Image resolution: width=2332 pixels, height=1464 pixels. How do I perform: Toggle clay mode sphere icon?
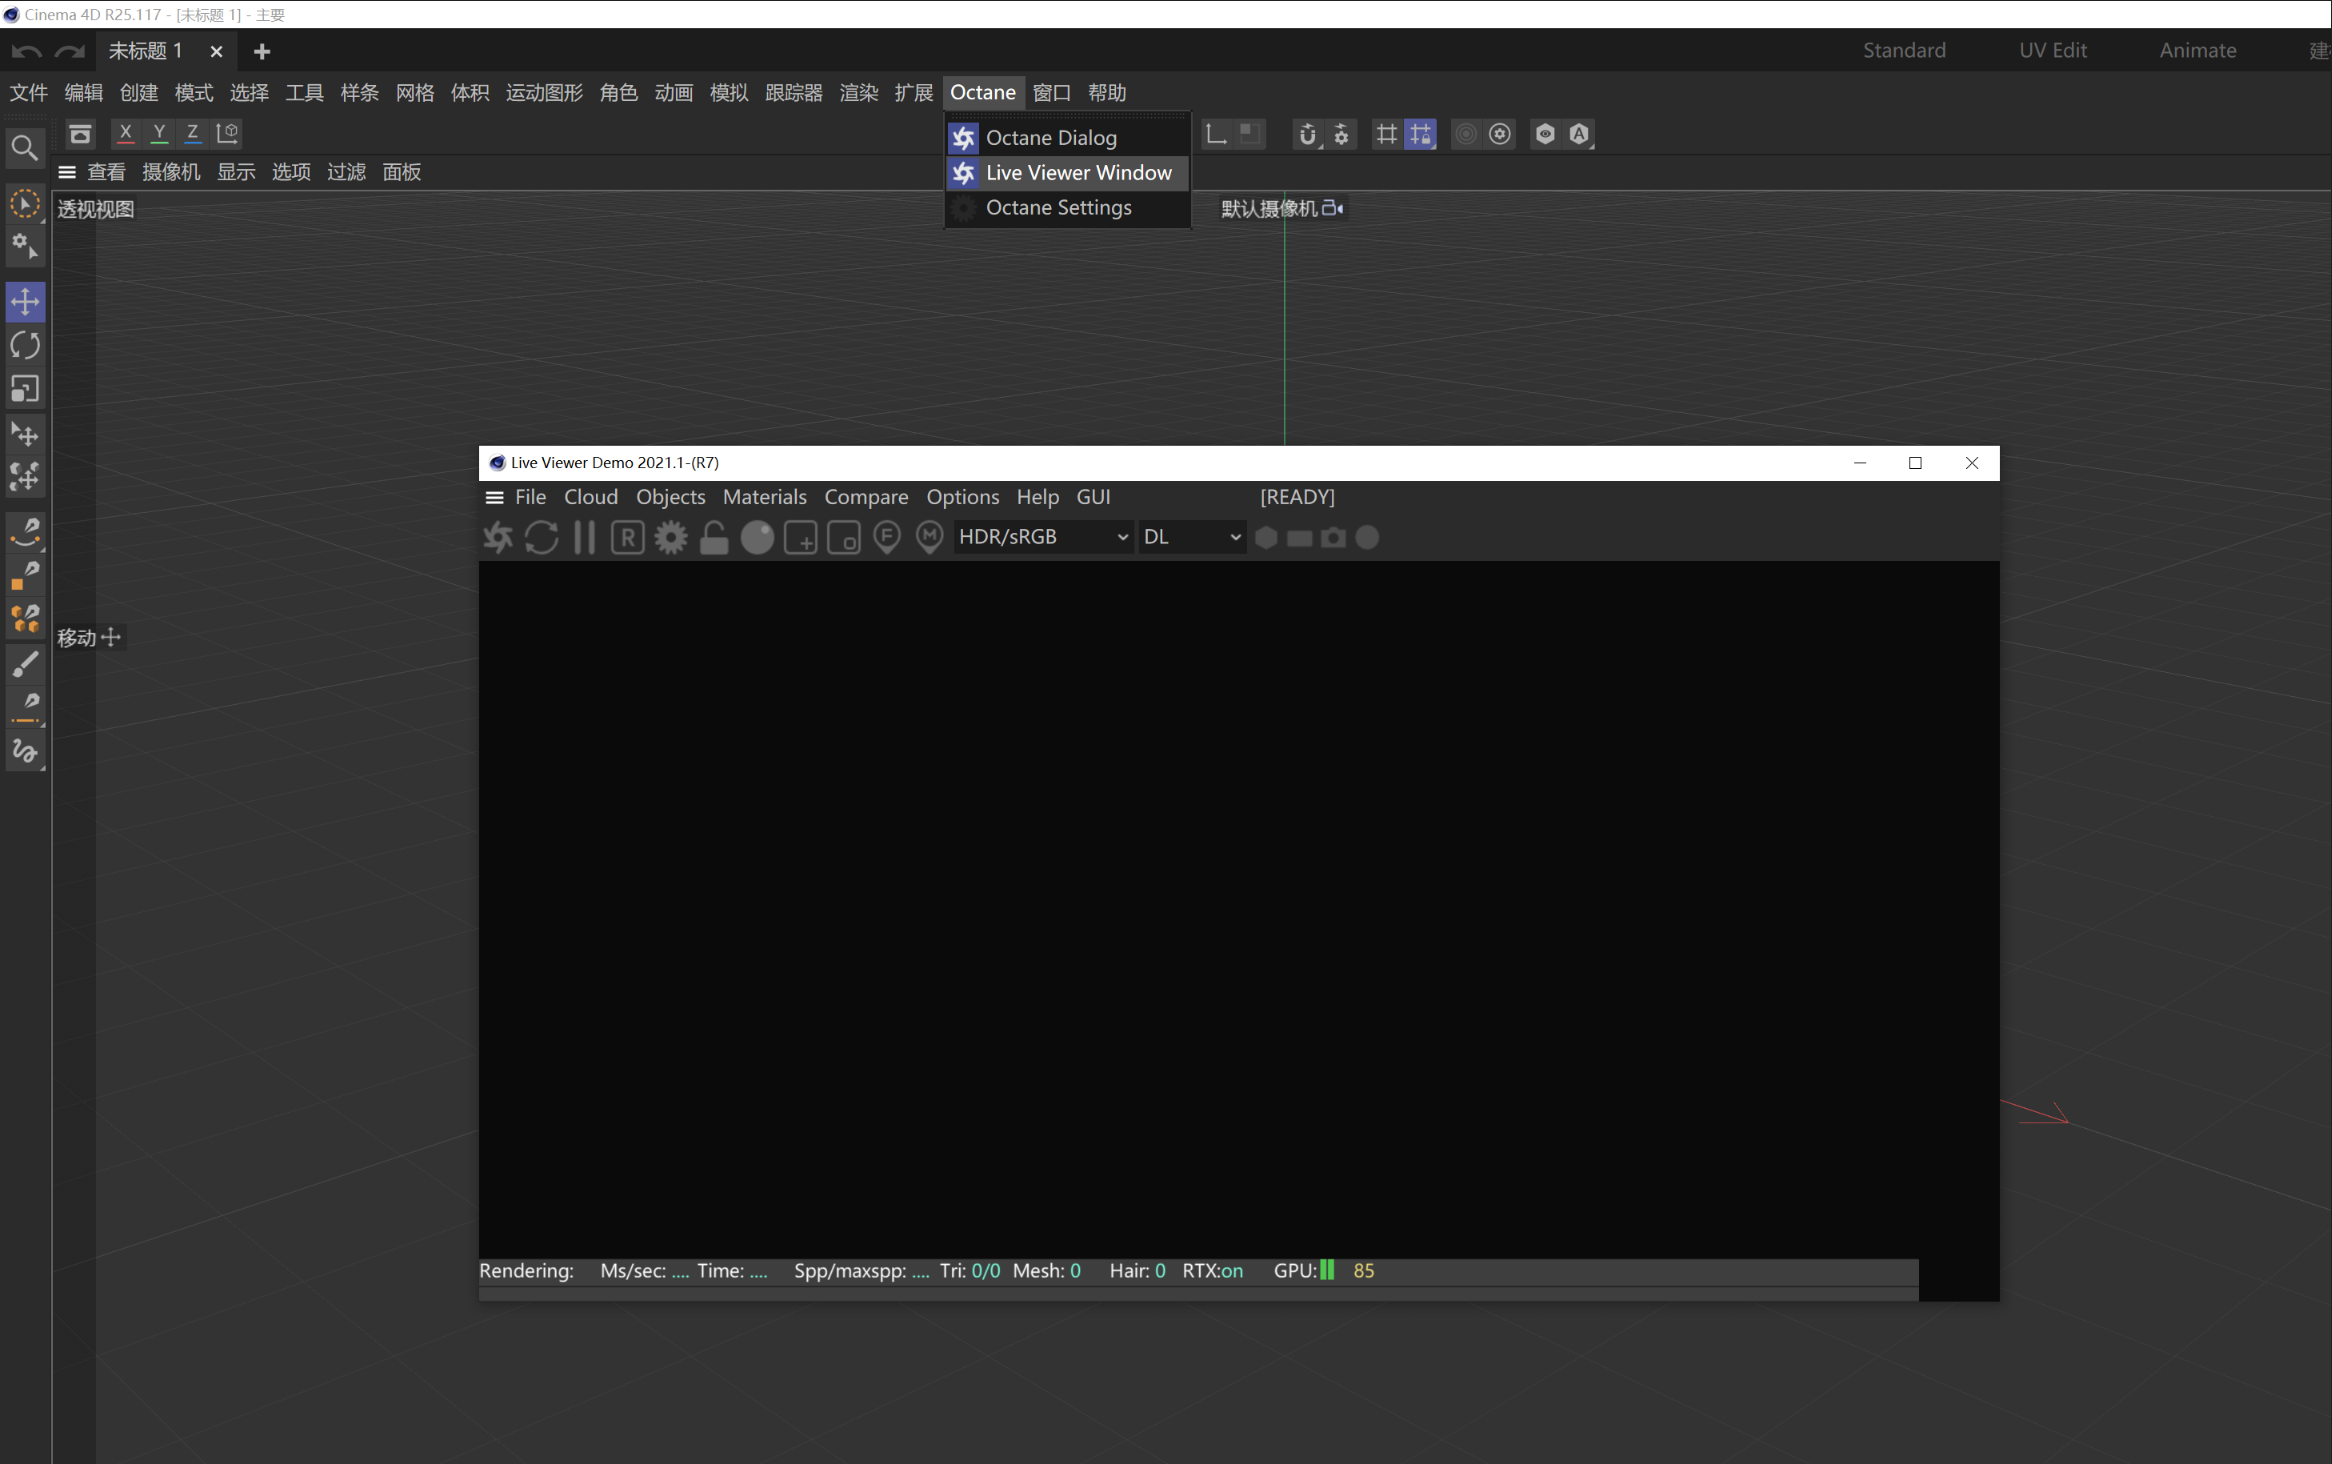tap(757, 538)
